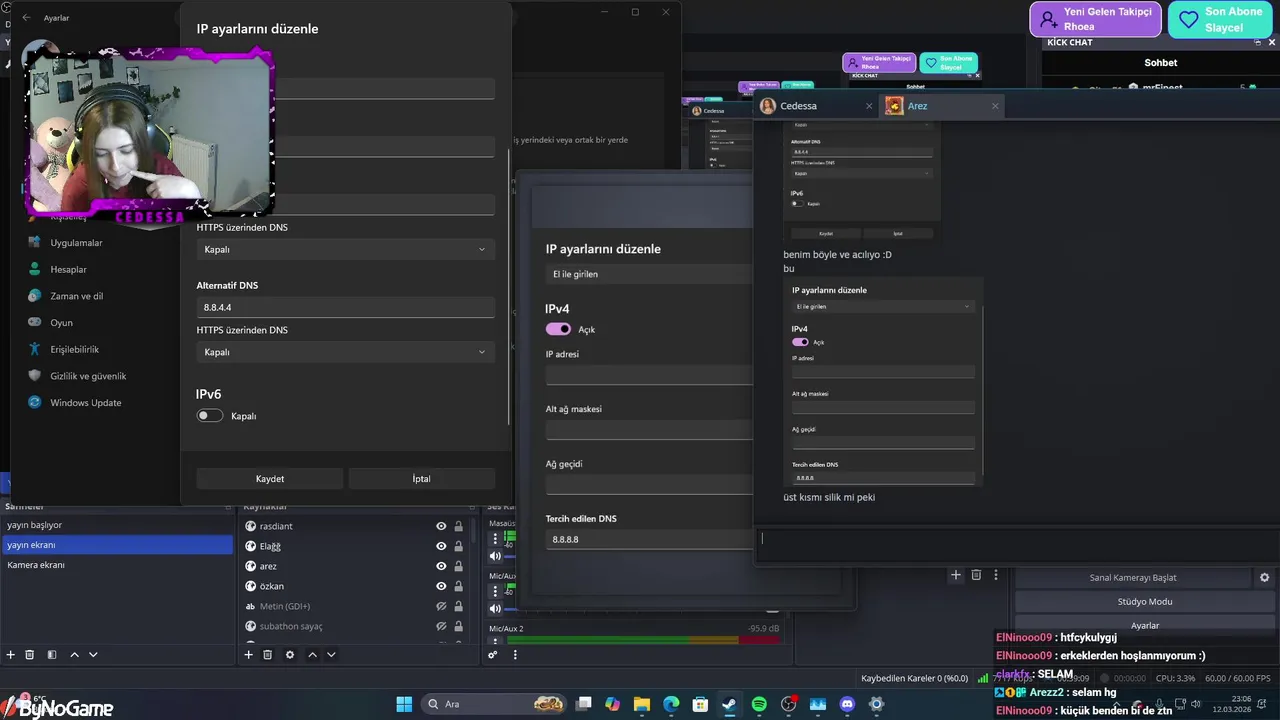Click the Kaydet button
Screen dimensions: 1280x720
270,479
